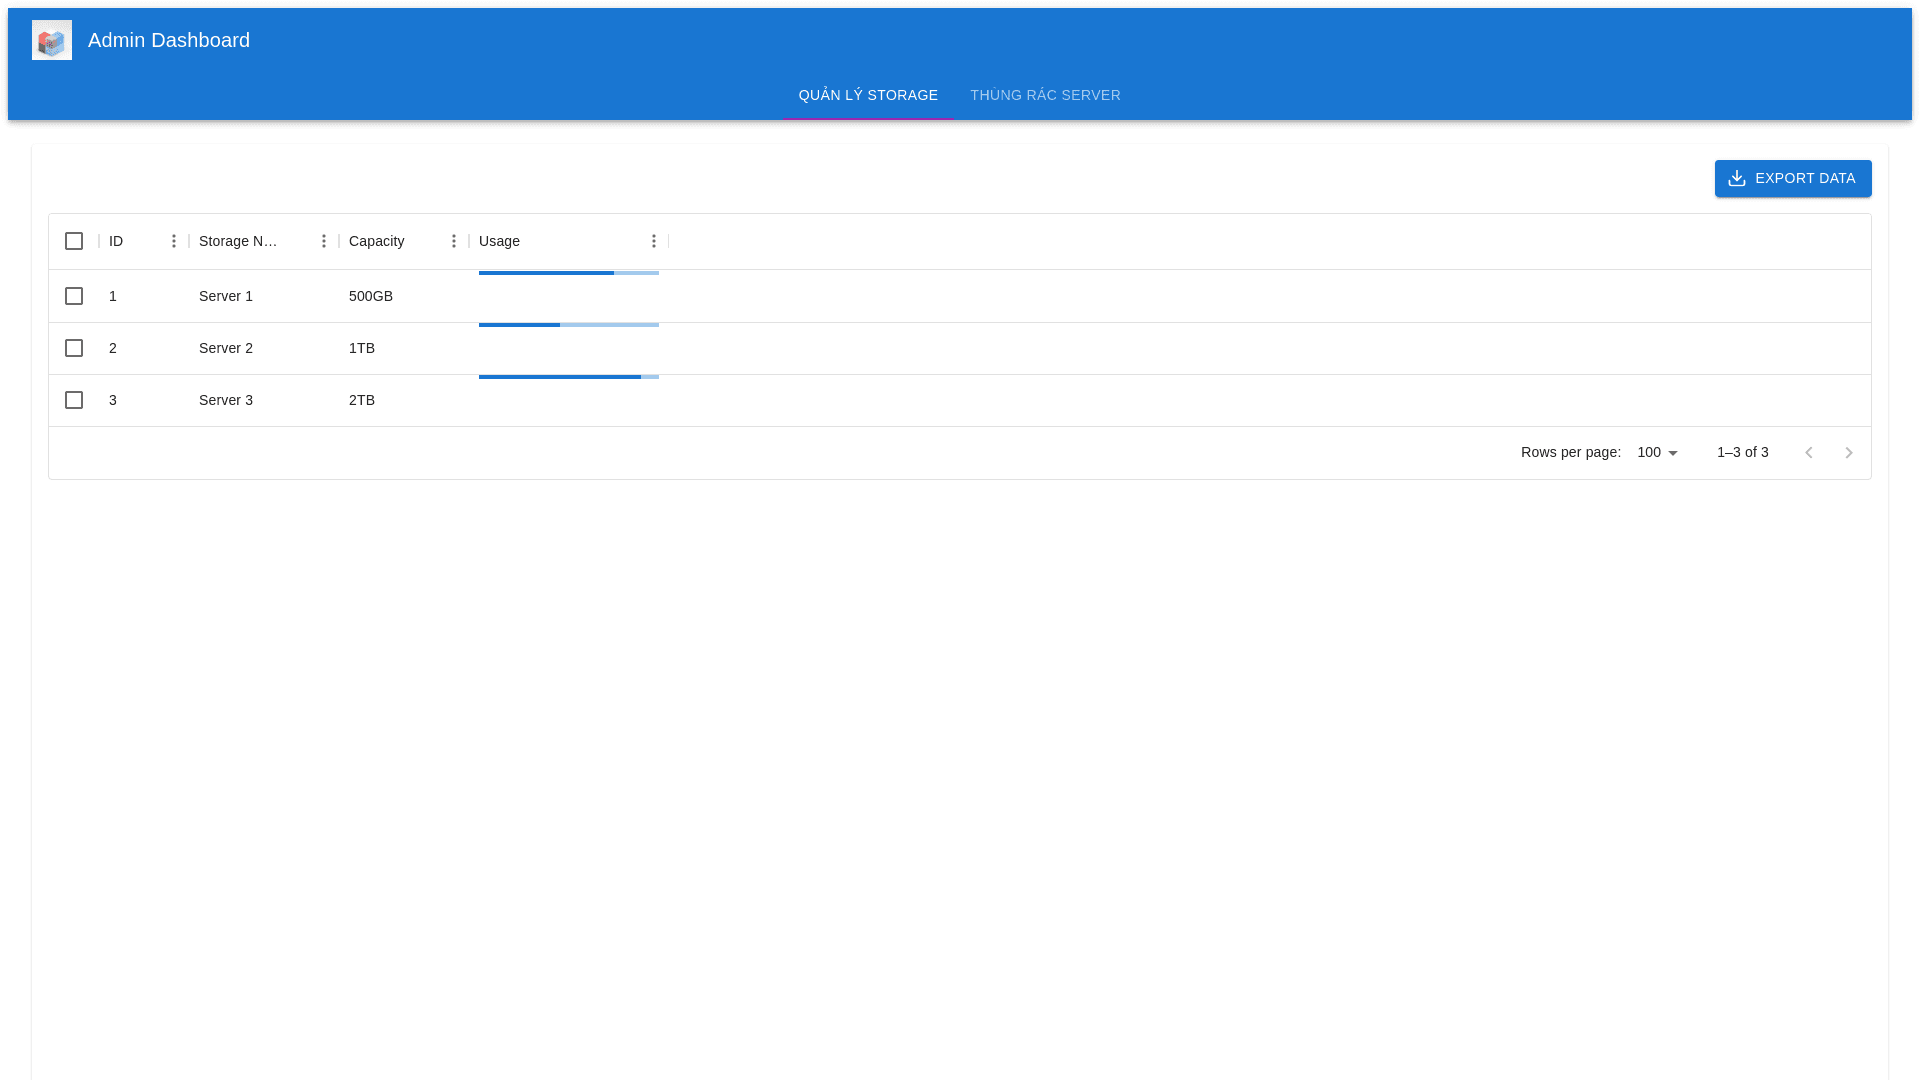Select the Server 1 row checkbox

pyautogui.click(x=74, y=296)
